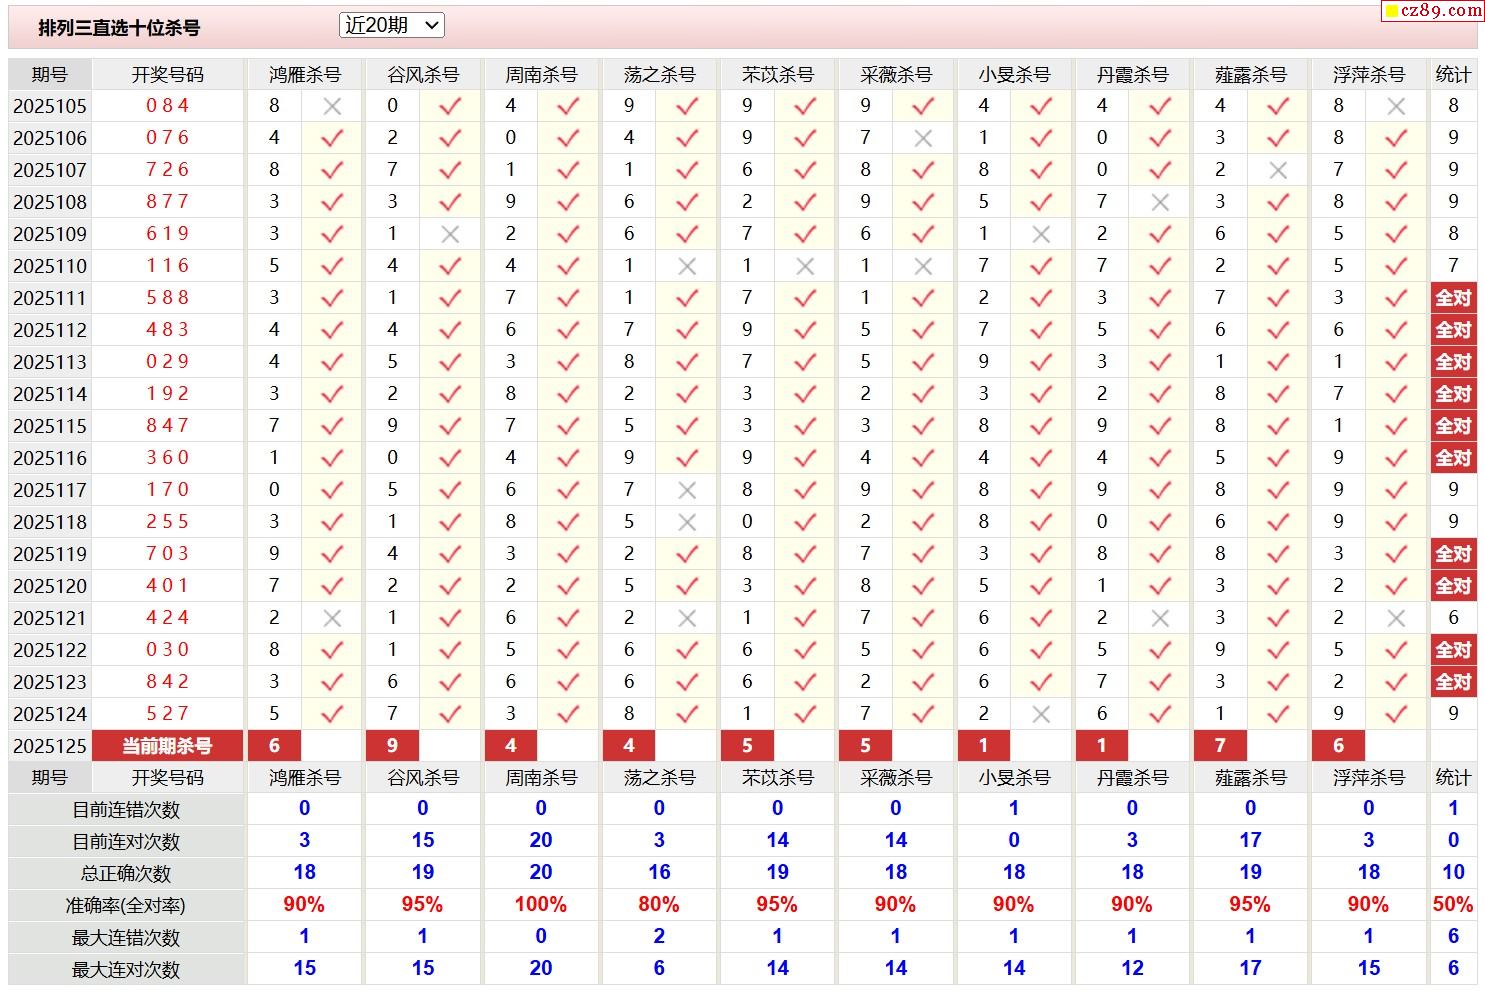Click the 统计 value 6 for period 2025121
1485x994 pixels.
click(x=1453, y=618)
